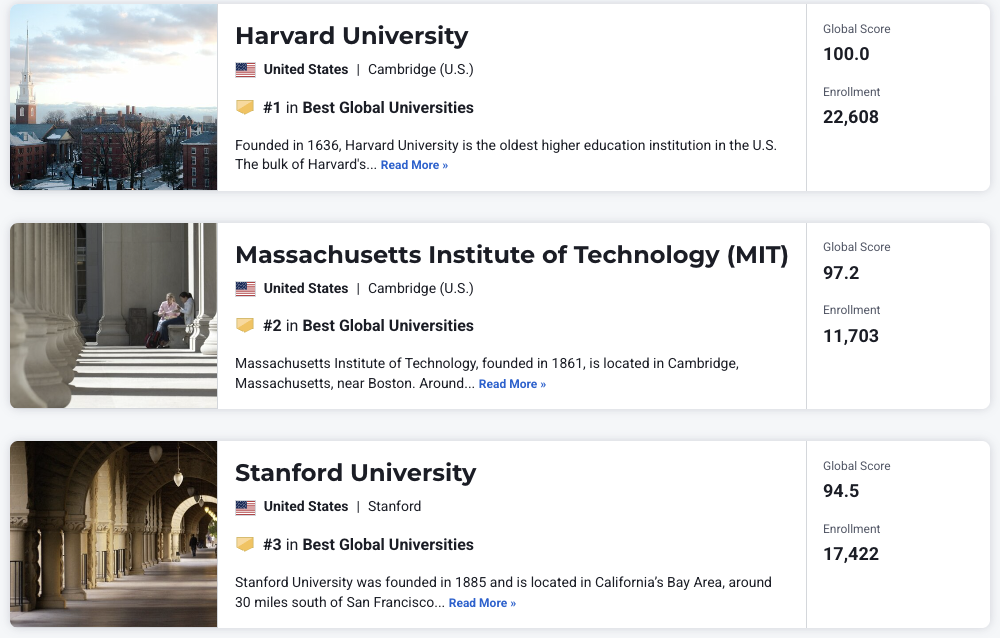Open the Harvard University title link
Image resolution: width=1000 pixels, height=638 pixels.
[351, 36]
